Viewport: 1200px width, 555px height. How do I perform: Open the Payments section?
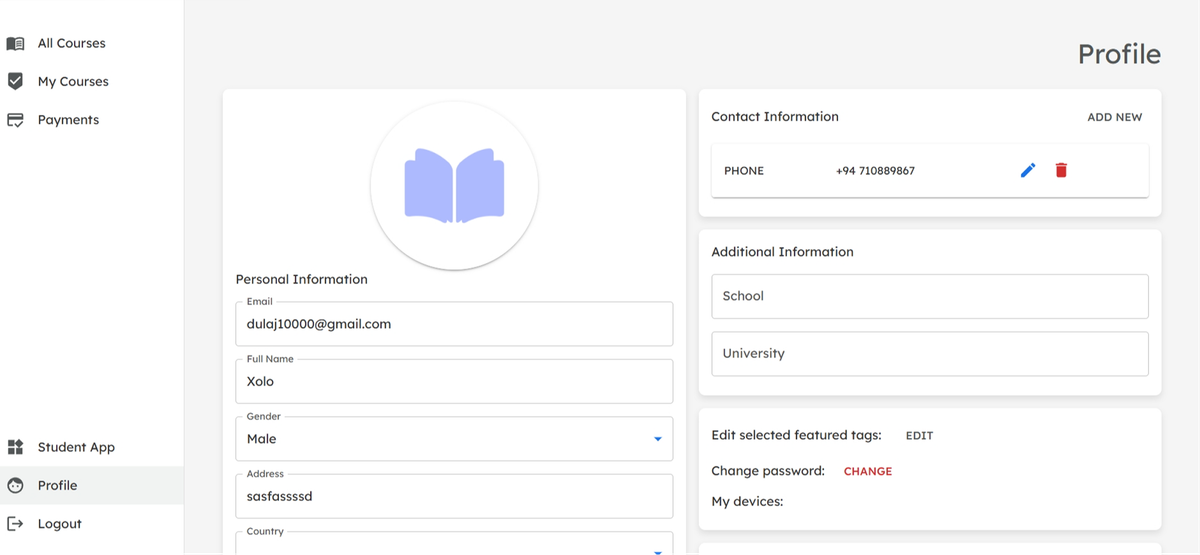point(92,120)
